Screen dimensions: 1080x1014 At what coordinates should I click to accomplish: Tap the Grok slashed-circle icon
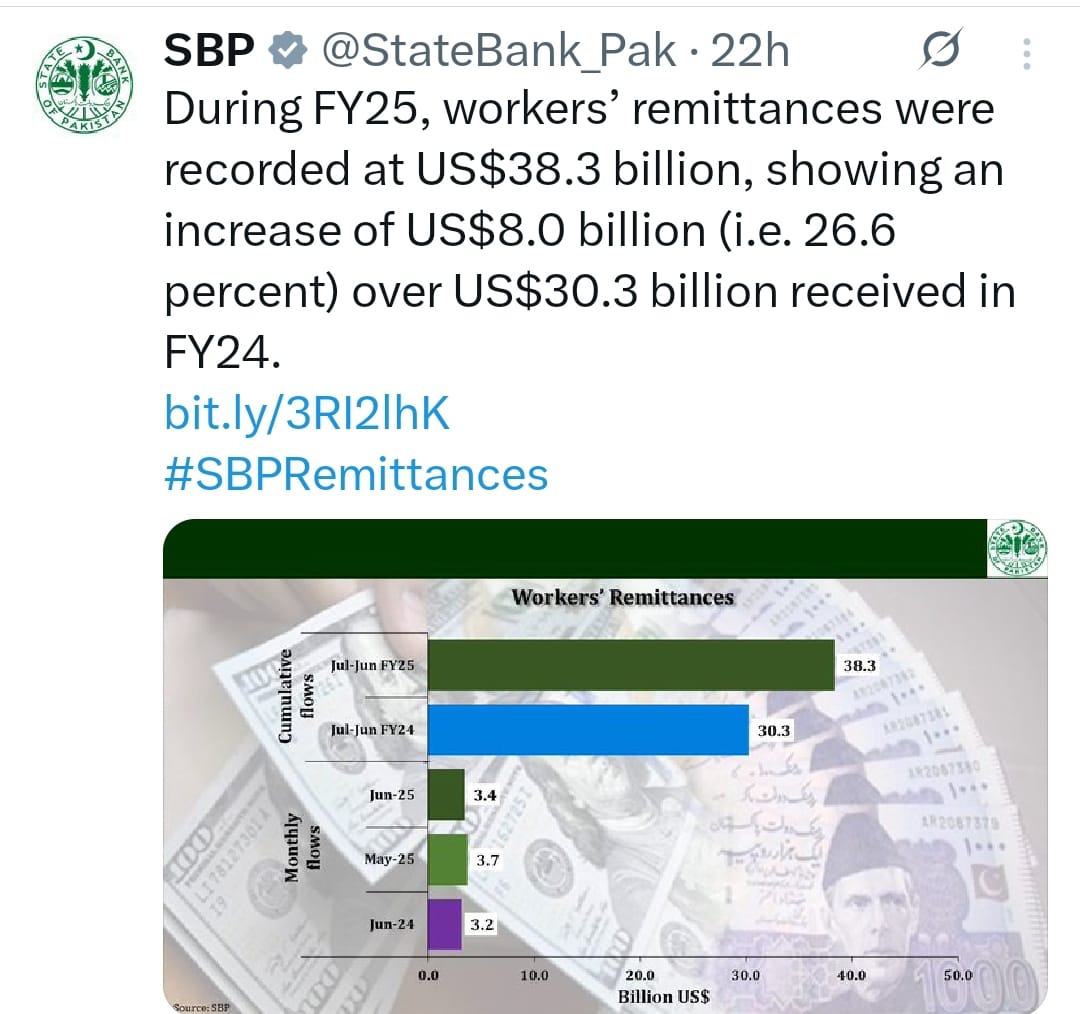pyautogui.click(x=939, y=50)
